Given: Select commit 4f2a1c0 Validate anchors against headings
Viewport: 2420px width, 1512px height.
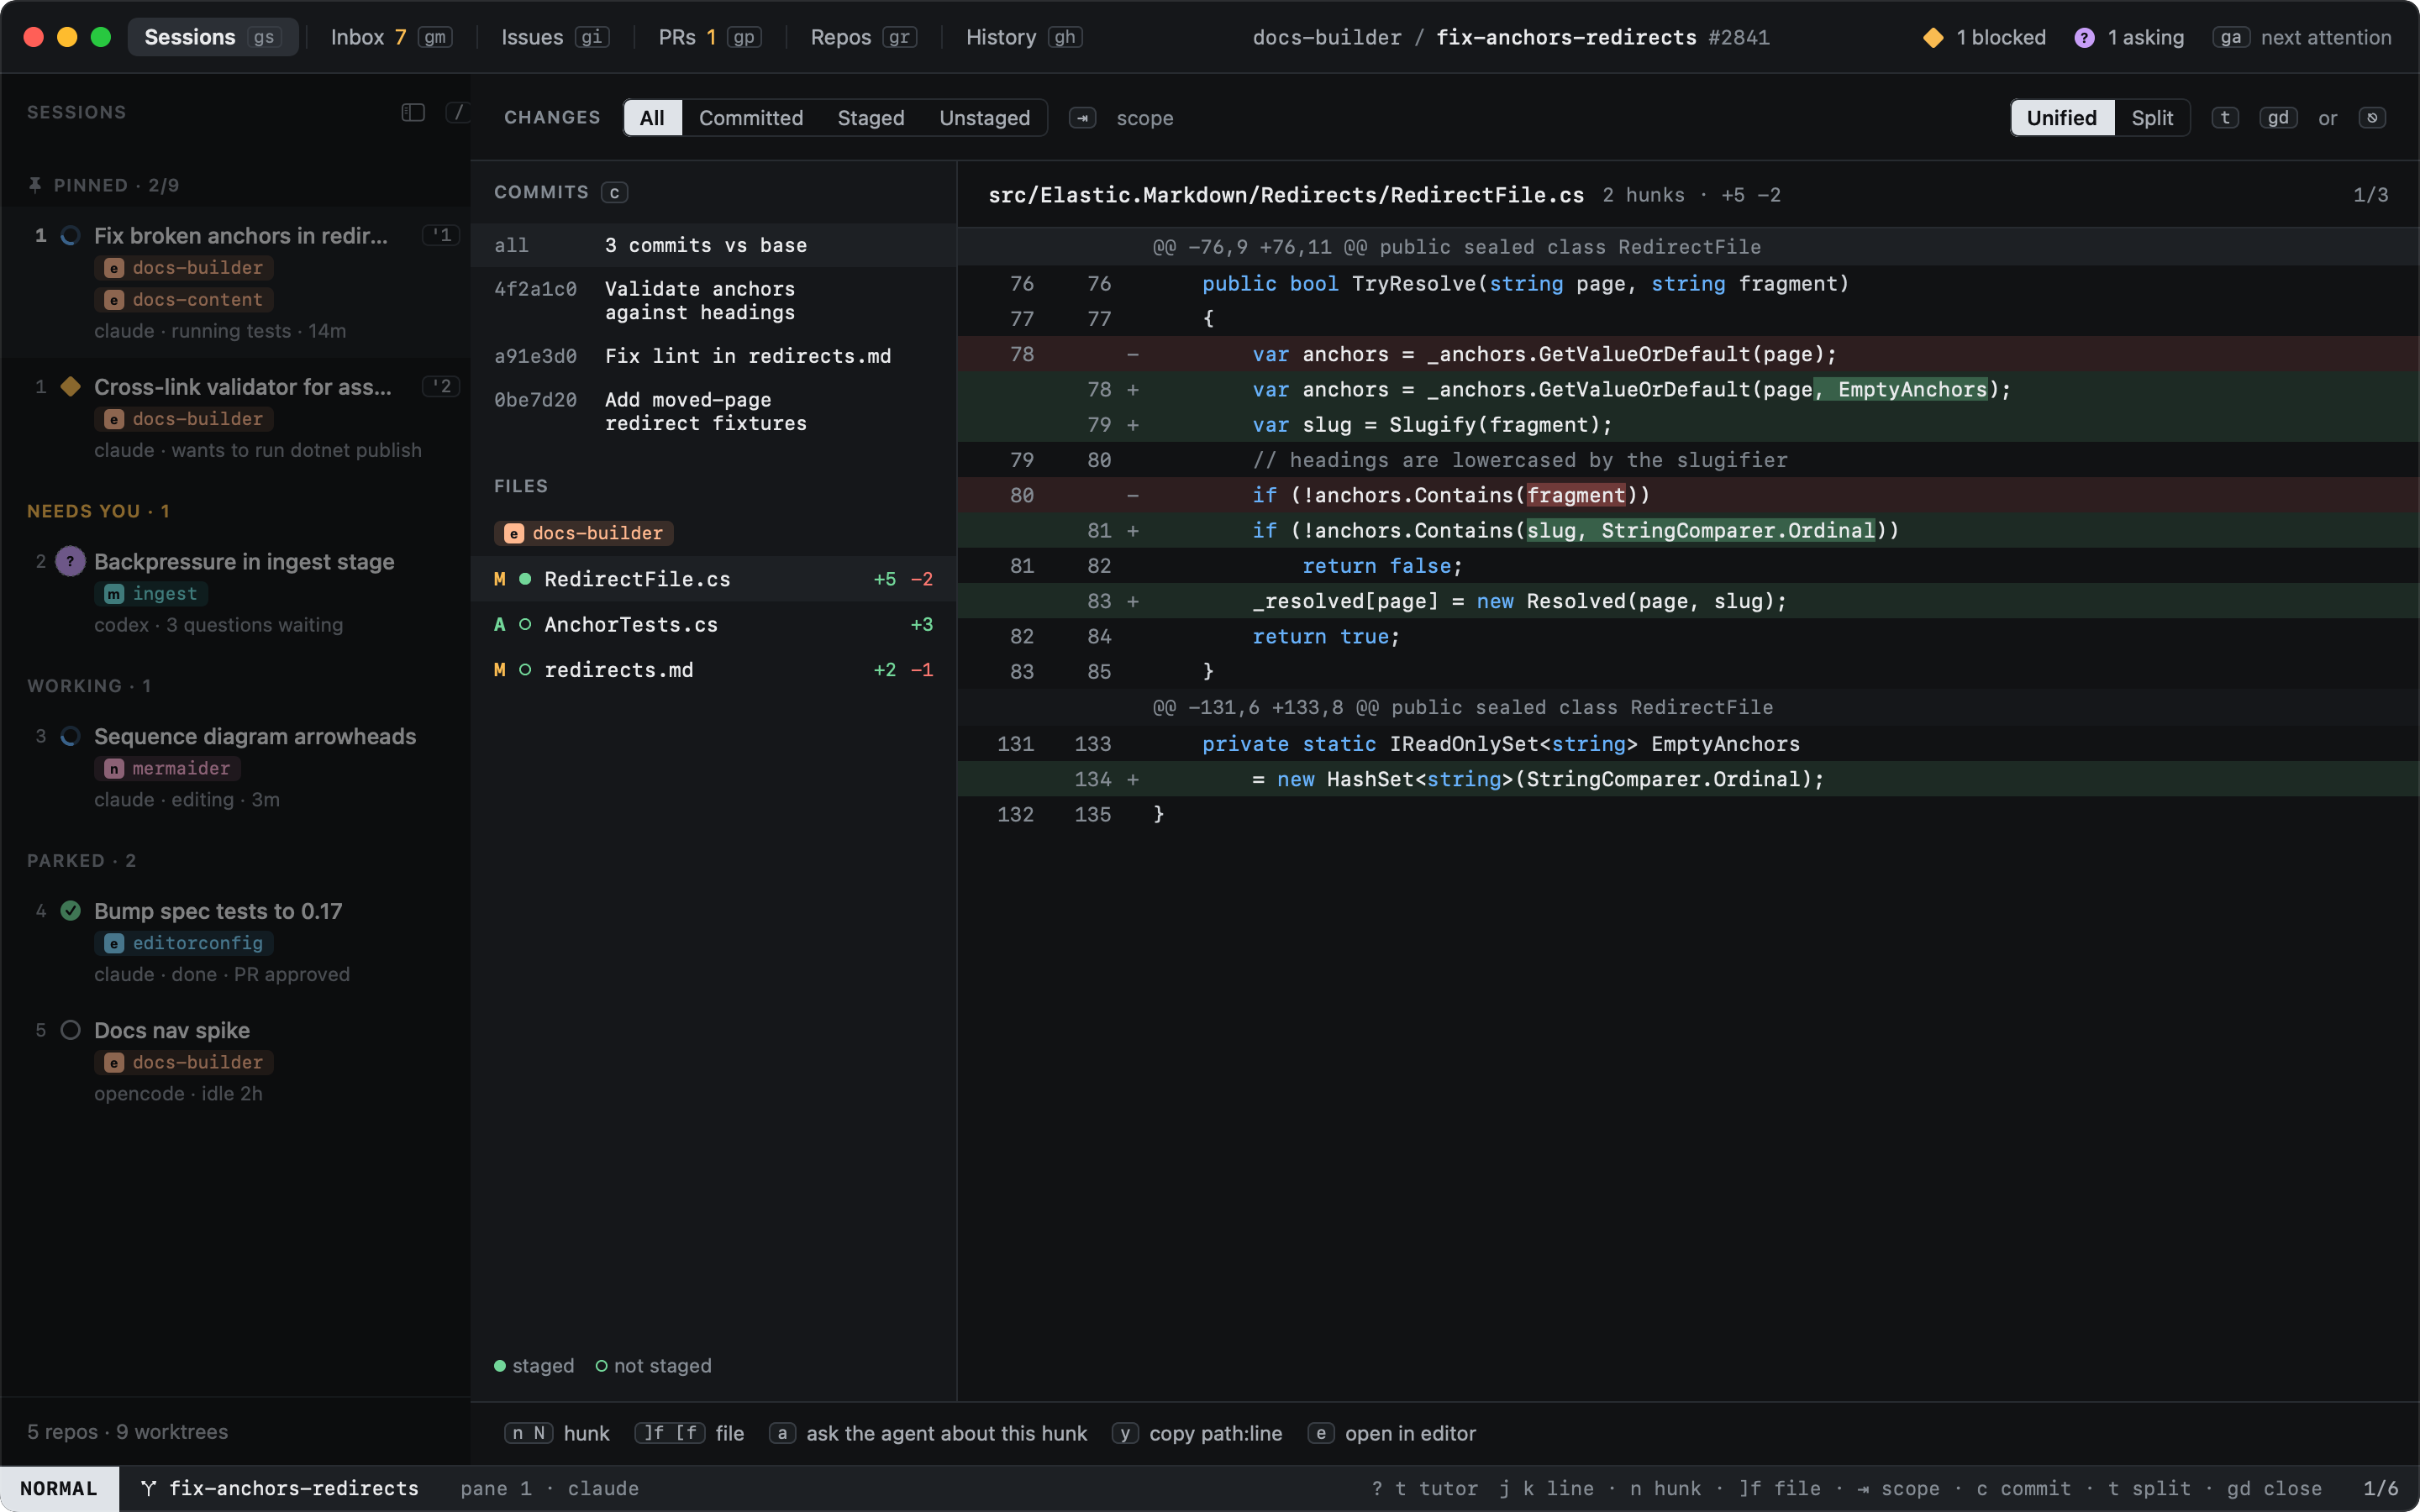Looking at the screenshot, I should tap(713, 300).
